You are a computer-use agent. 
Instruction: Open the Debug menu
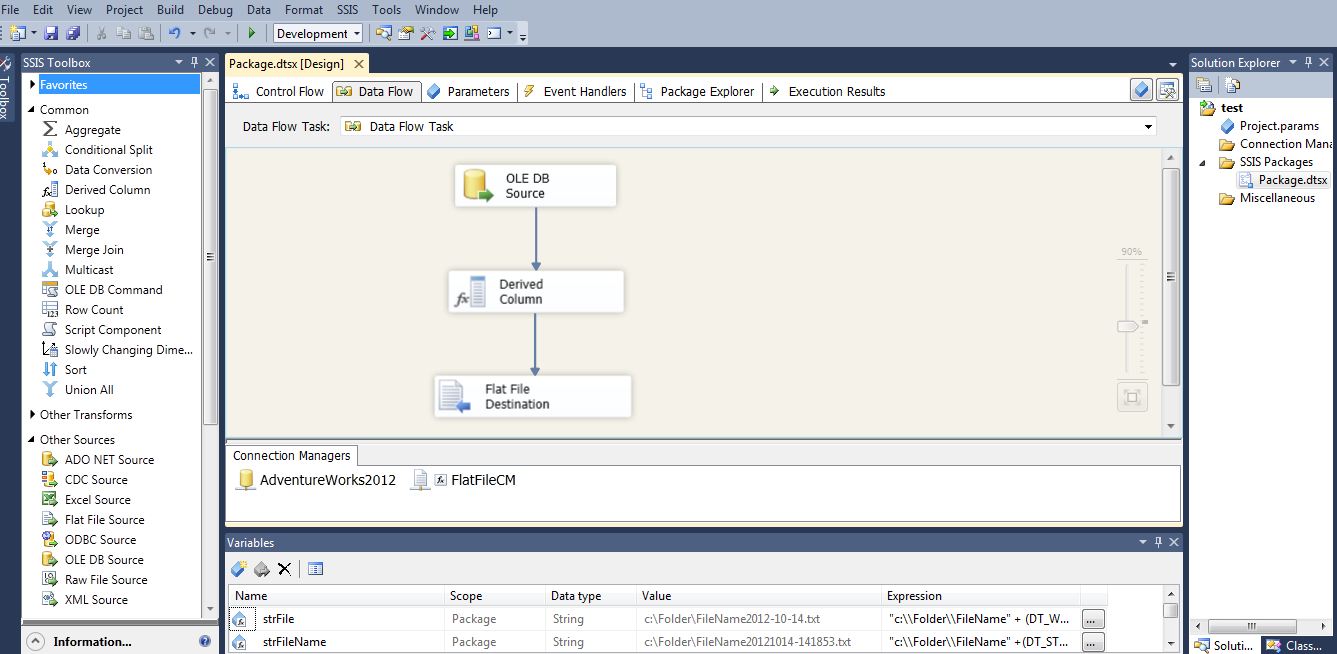tap(215, 9)
